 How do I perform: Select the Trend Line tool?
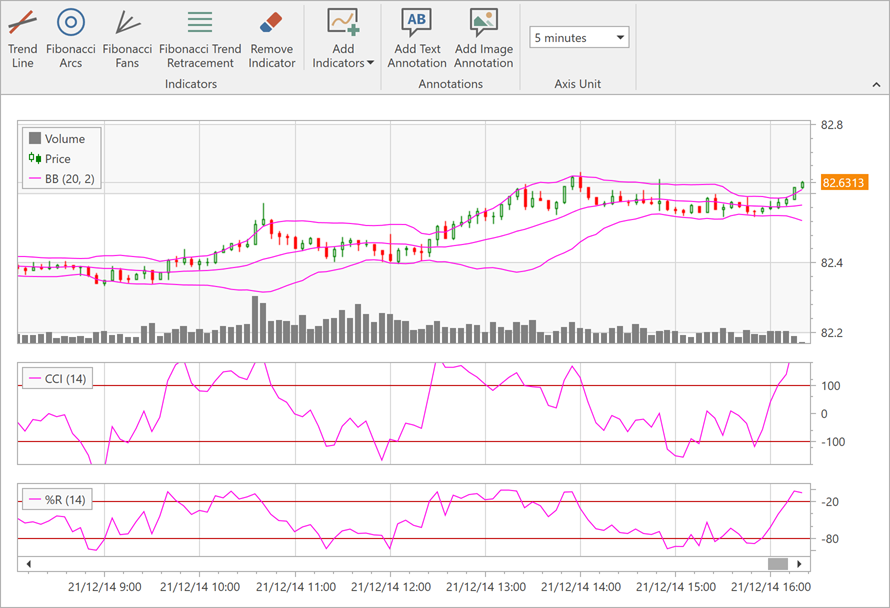pyautogui.click(x=23, y=39)
